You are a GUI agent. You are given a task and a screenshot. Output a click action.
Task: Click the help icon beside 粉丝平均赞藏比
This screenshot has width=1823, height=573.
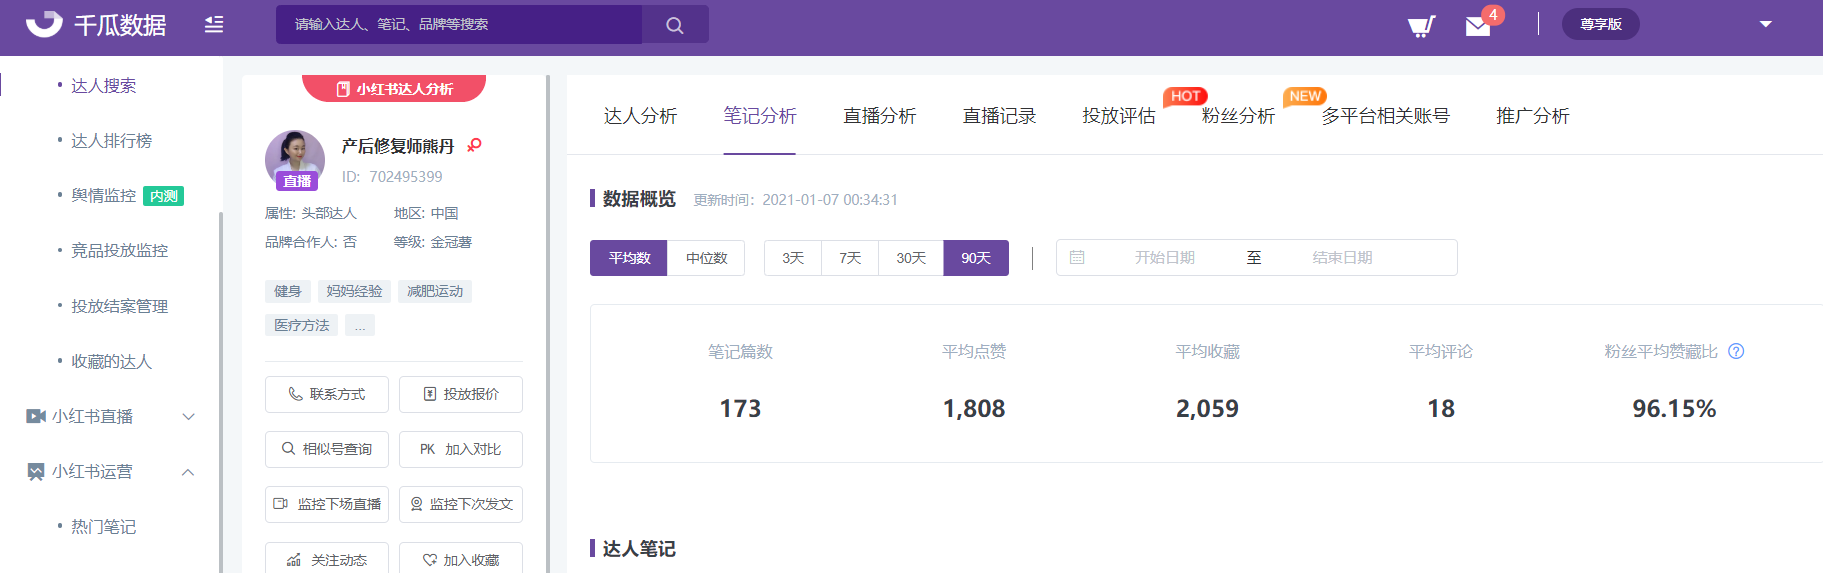[x=1736, y=351]
